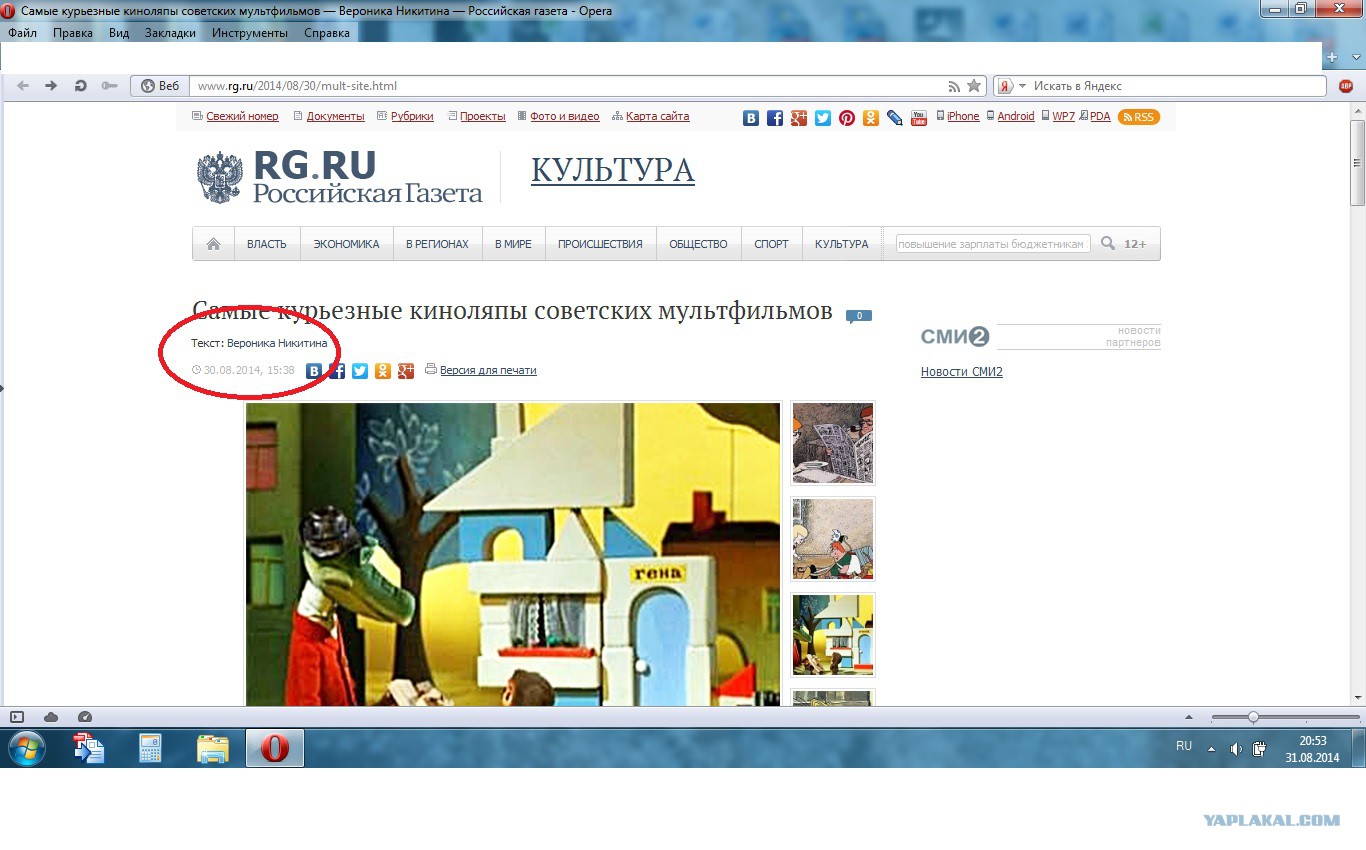The width and height of the screenshot is (1366, 850).
Task: Focus the site search input field
Action: tap(993, 244)
